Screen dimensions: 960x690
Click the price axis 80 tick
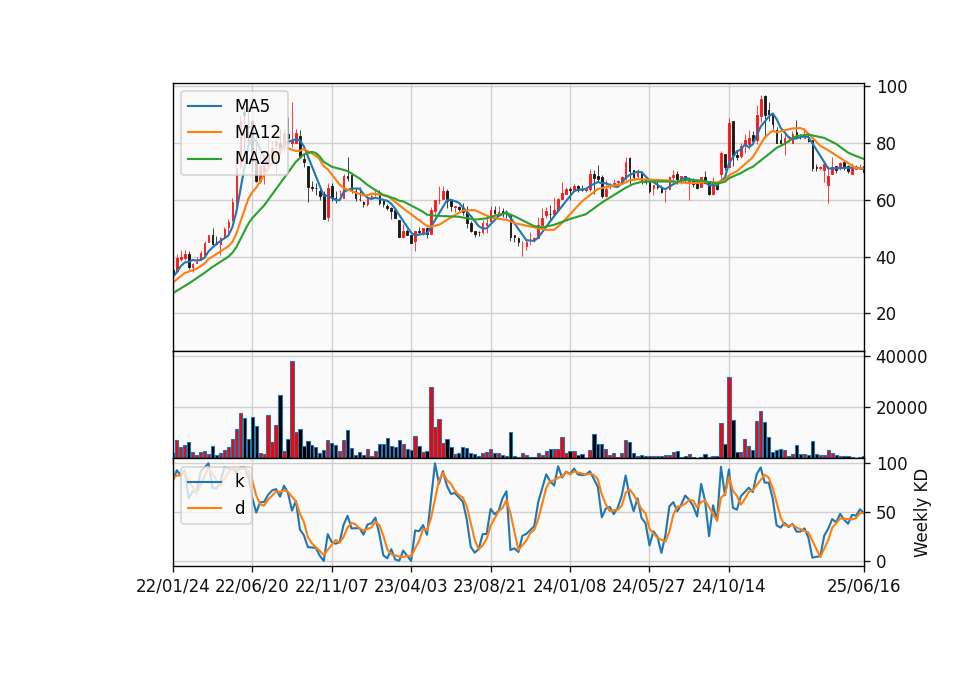click(x=886, y=144)
